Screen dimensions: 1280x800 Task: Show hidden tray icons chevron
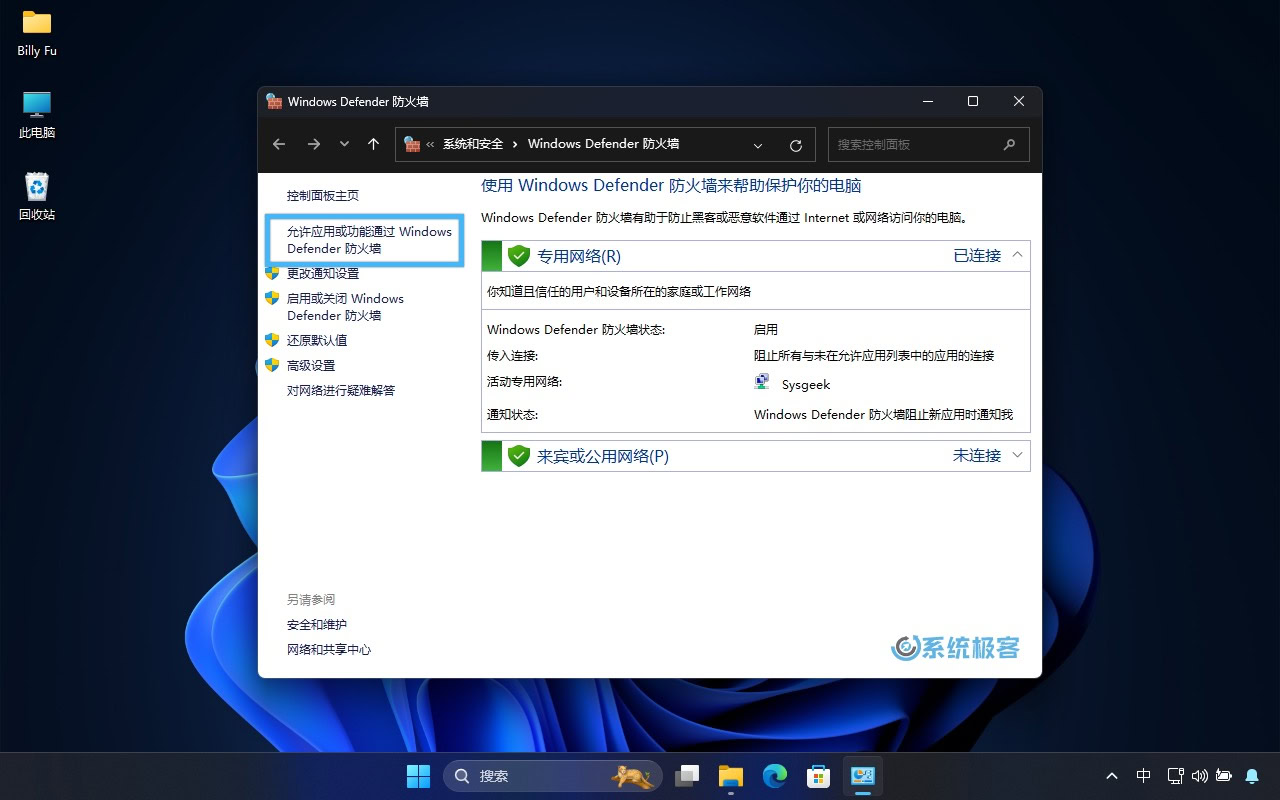1112,776
